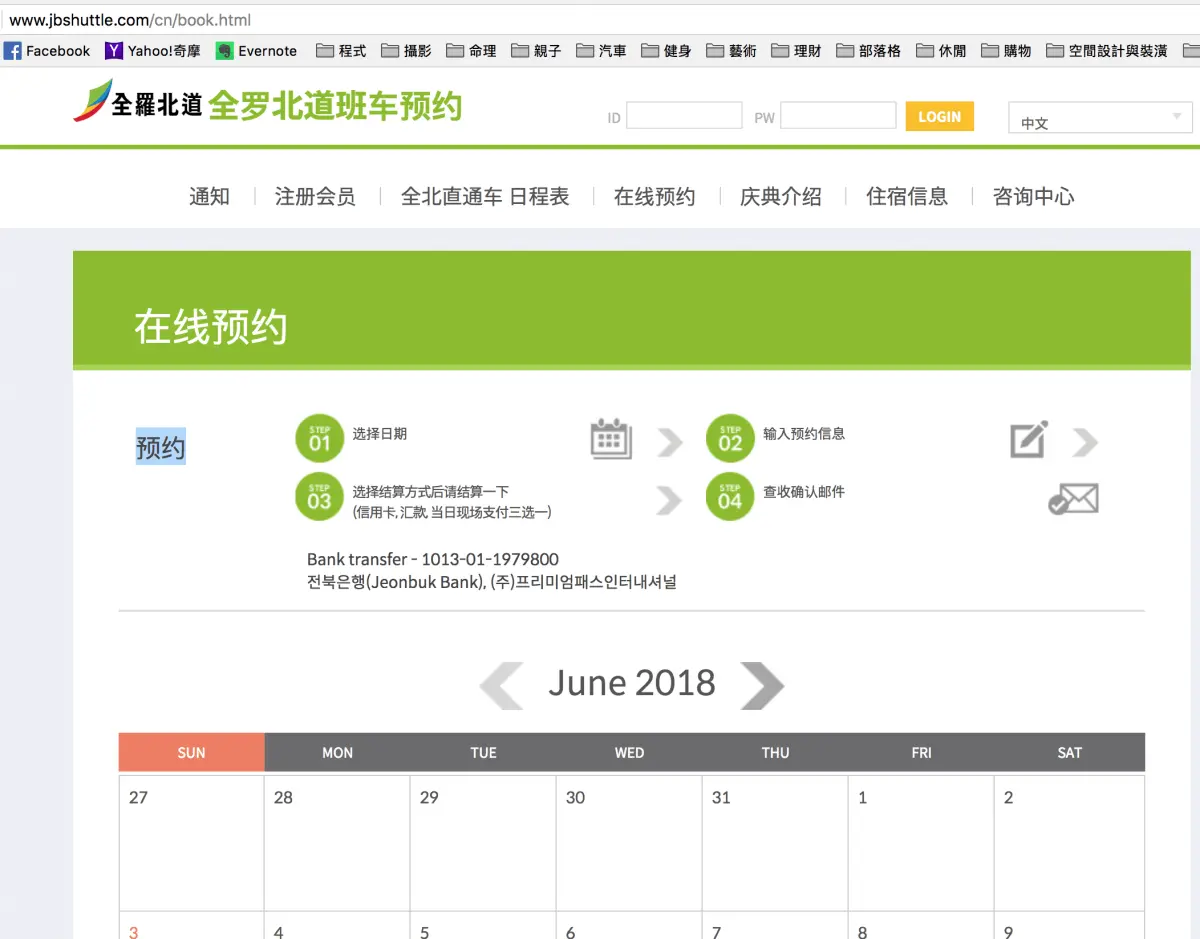Click the ID input field
1200x939 pixels.
tap(684, 116)
